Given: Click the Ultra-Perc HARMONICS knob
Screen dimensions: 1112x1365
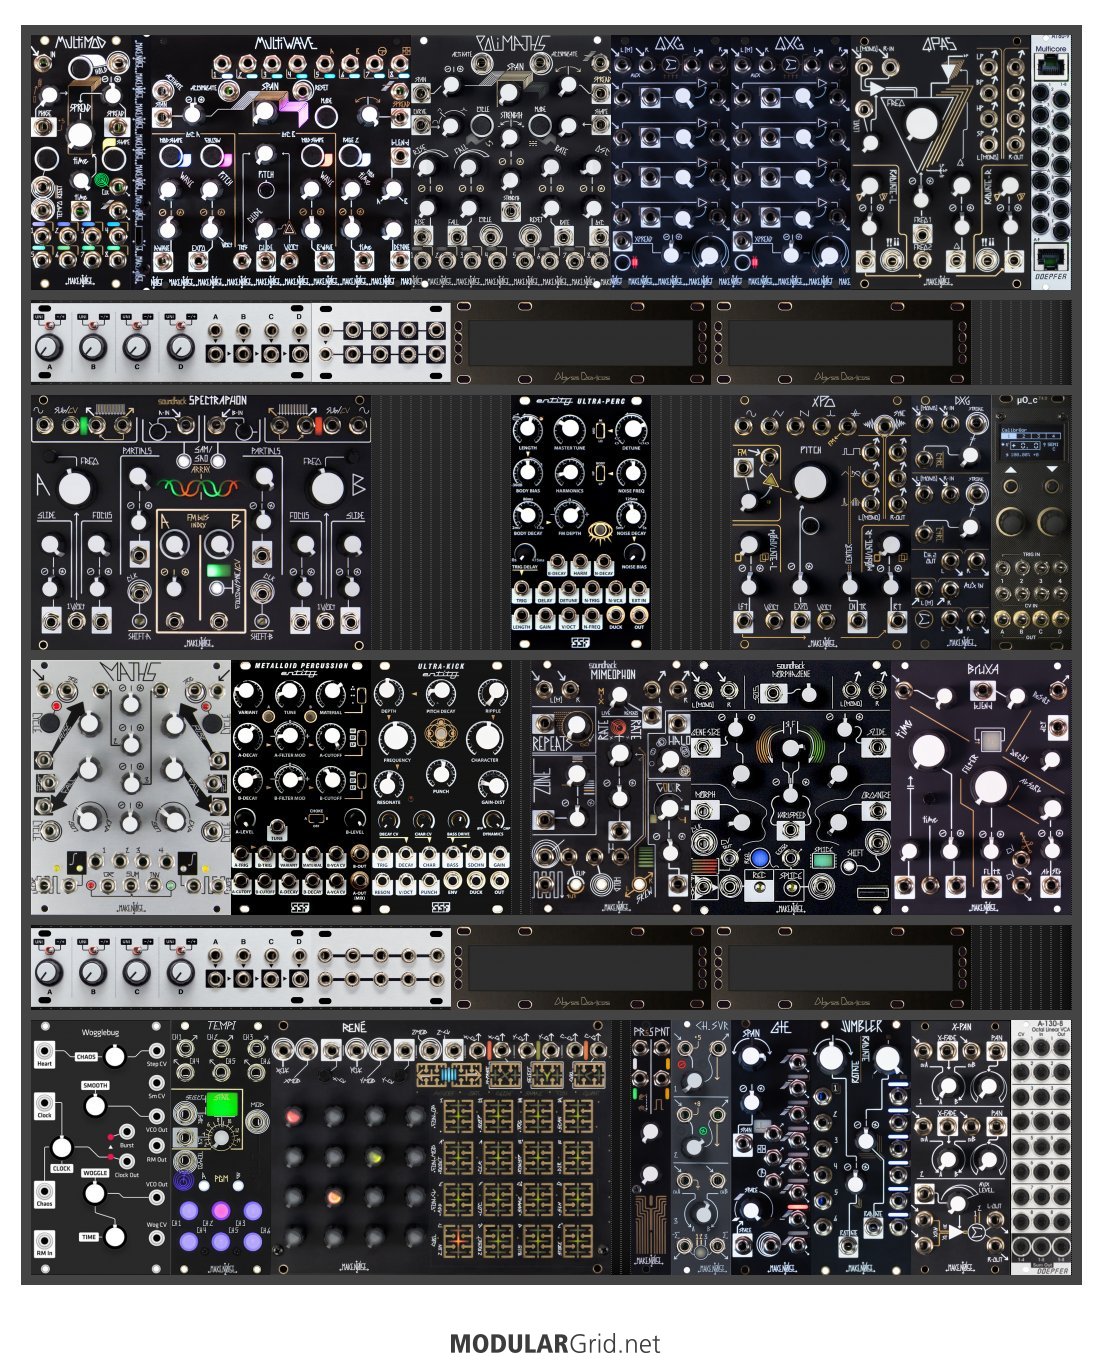Looking at the screenshot, I should (568, 473).
